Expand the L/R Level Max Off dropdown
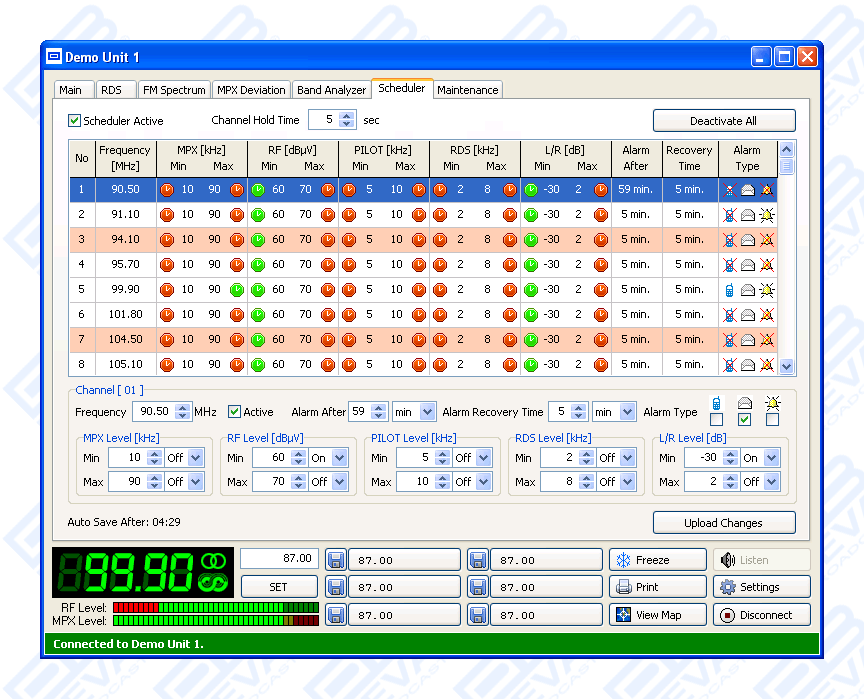Screen dimensions: 864x699 (x=771, y=482)
